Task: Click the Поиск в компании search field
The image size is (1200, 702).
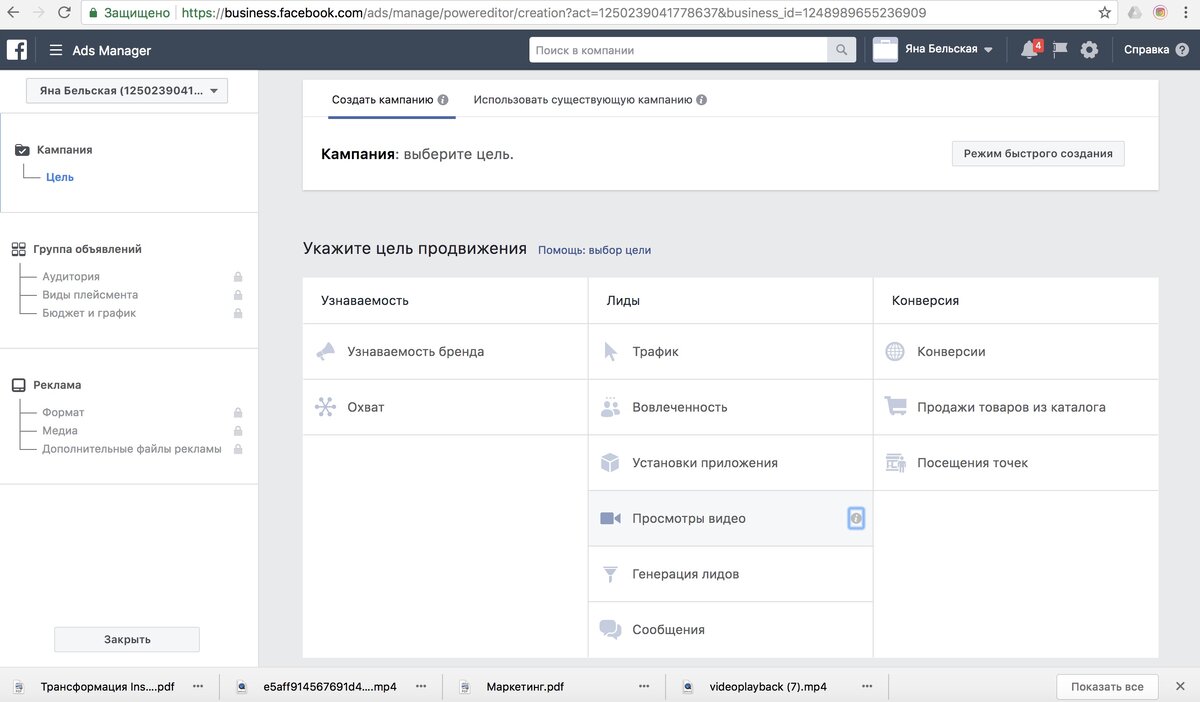Action: [x=679, y=50]
